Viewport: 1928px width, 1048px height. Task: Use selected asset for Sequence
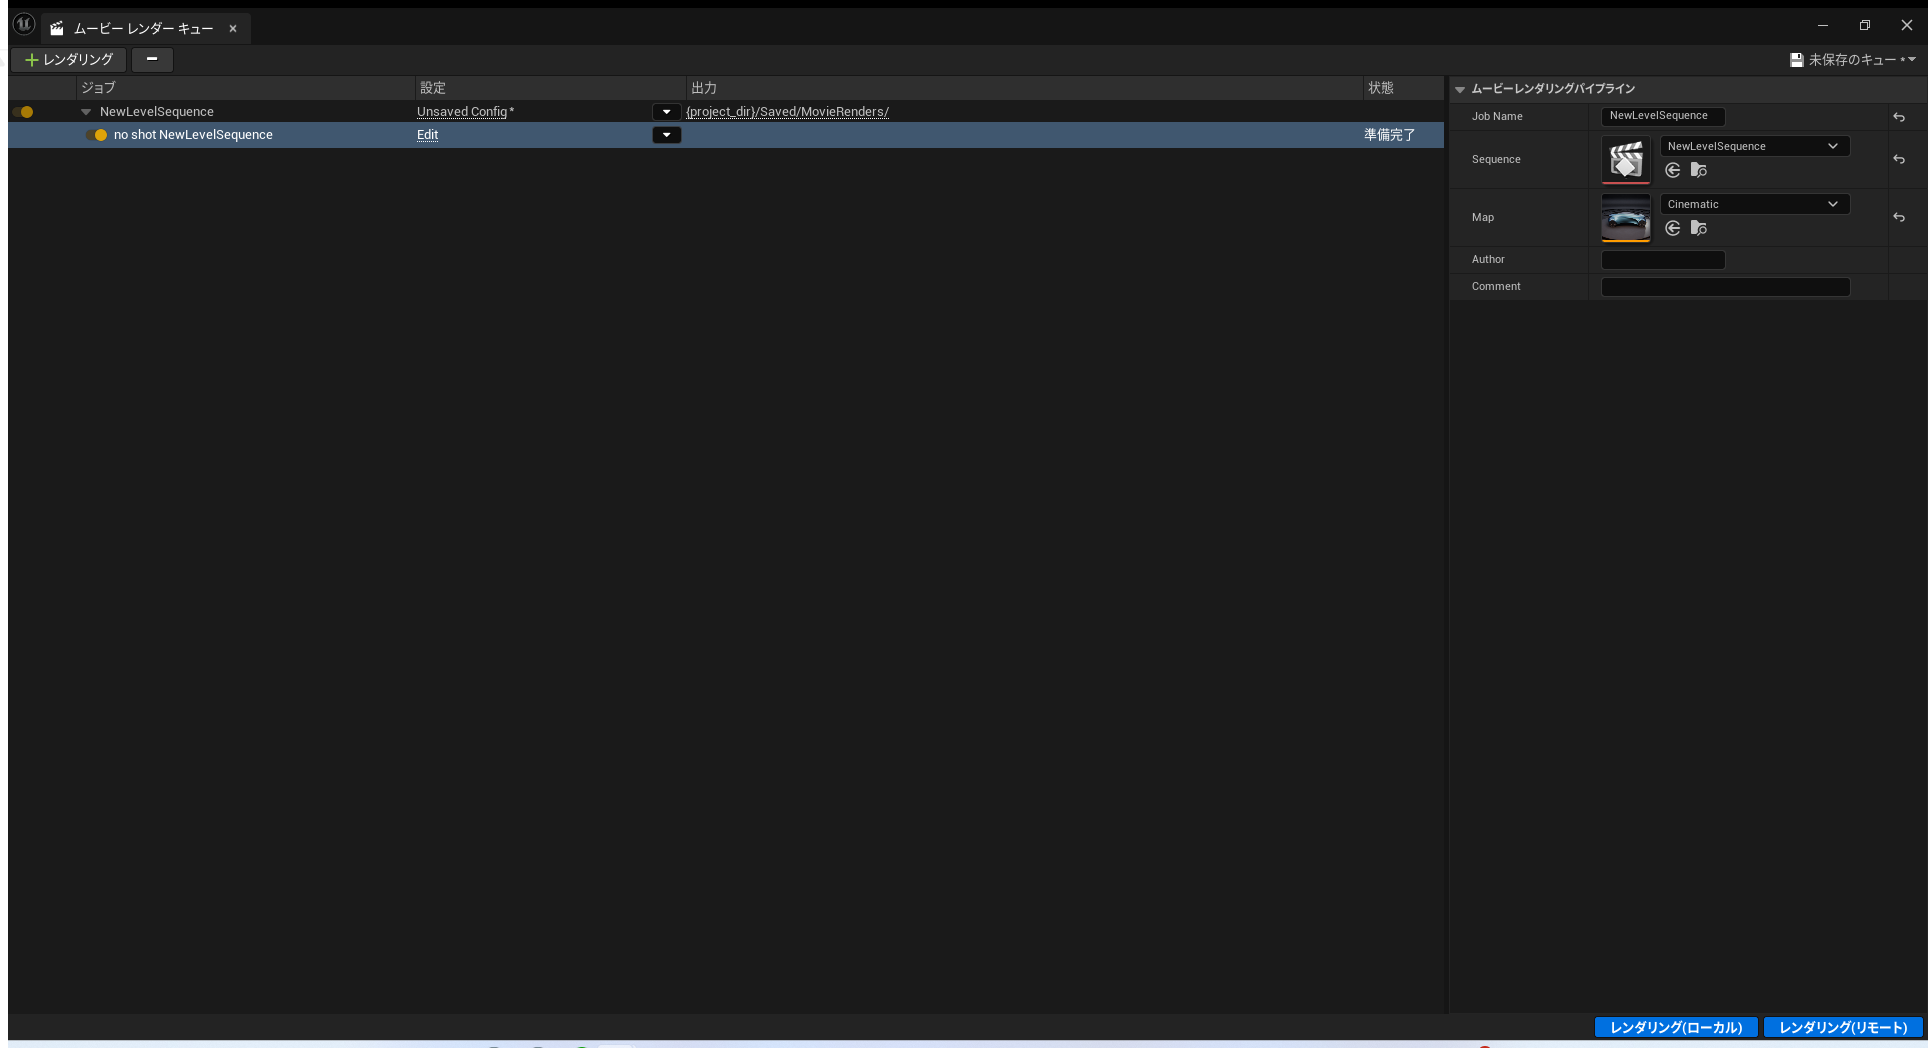[1672, 171]
